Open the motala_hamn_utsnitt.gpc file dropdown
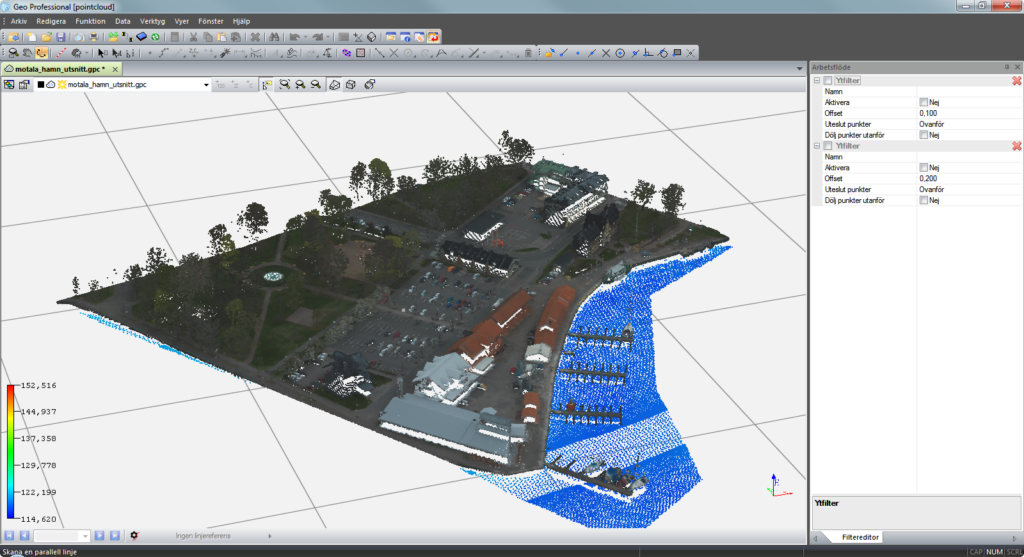This screenshot has width=1024, height=557. 206,85
